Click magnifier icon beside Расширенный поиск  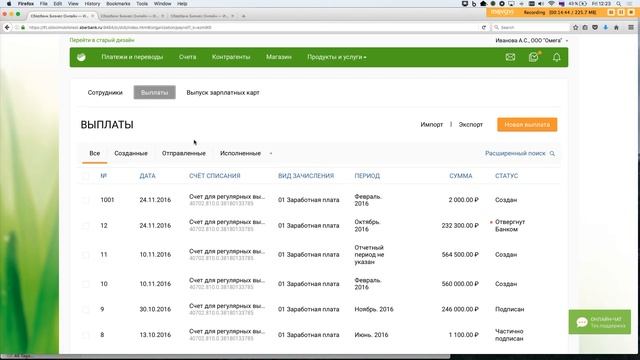[552, 153]
